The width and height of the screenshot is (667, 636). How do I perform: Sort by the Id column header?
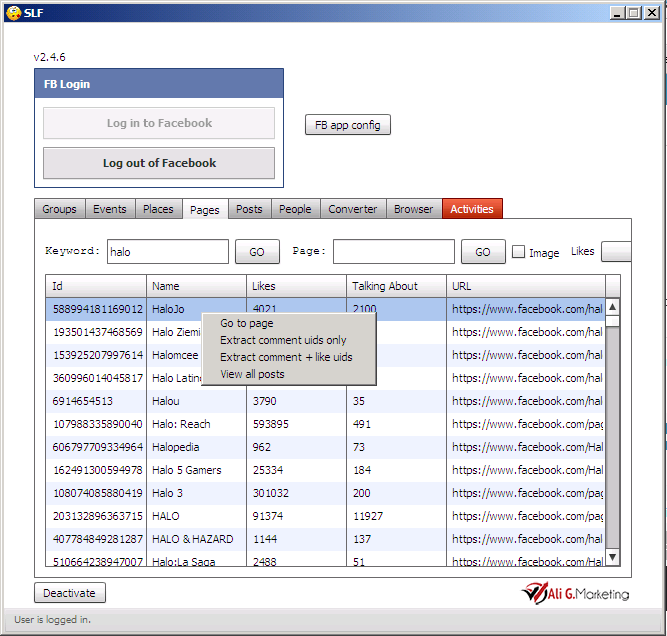96,286
